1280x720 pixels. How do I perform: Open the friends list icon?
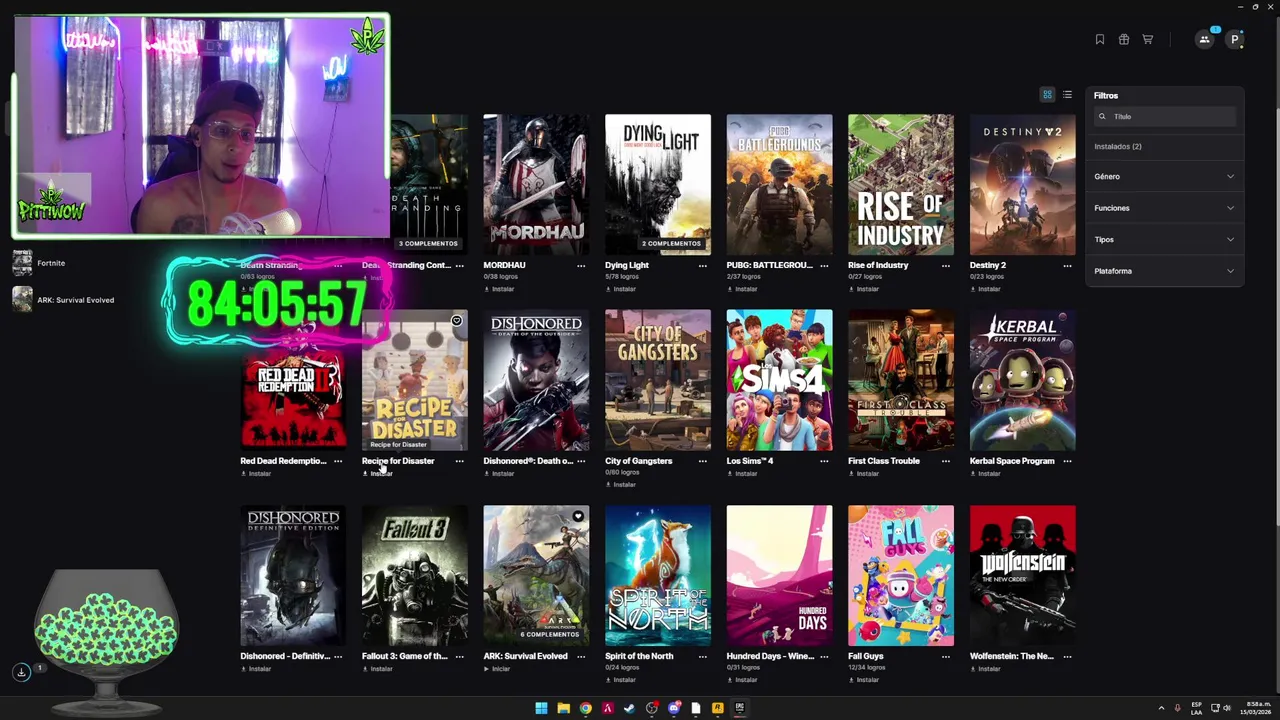click(1205, 39)
